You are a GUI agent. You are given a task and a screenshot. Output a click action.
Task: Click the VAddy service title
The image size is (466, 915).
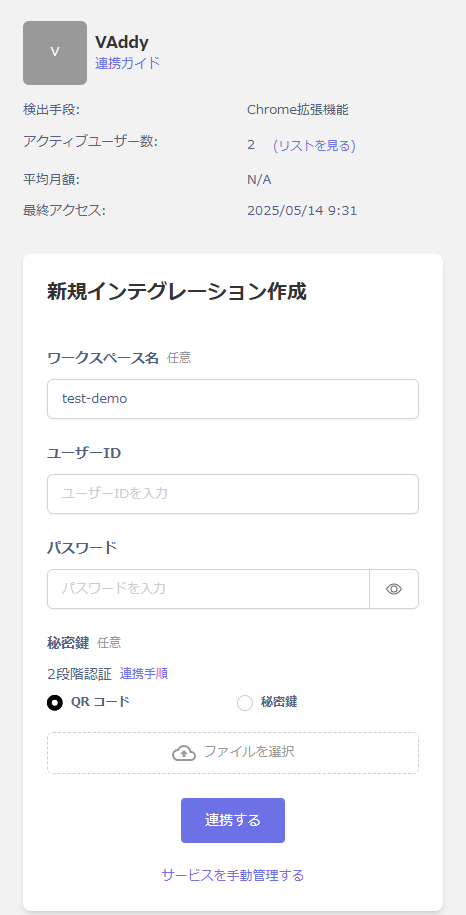pos(122,42)
